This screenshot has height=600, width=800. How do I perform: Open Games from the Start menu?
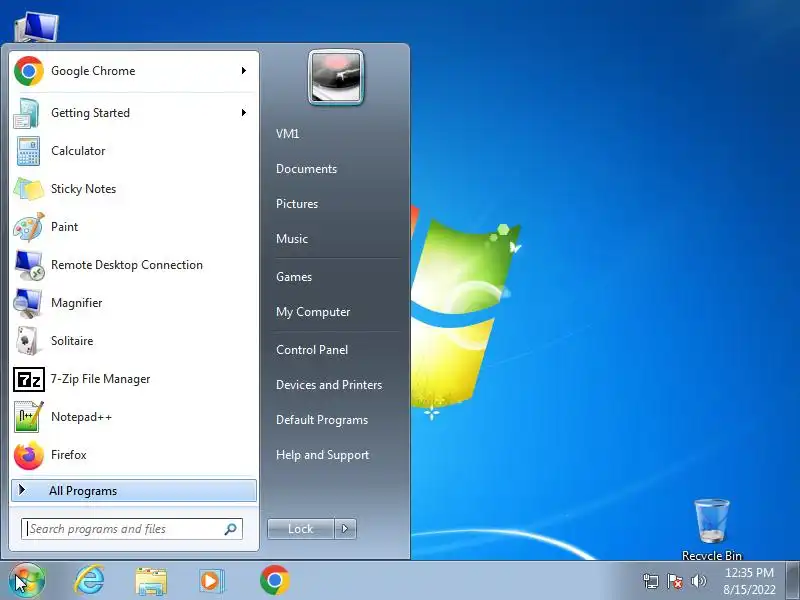(294, 277)
